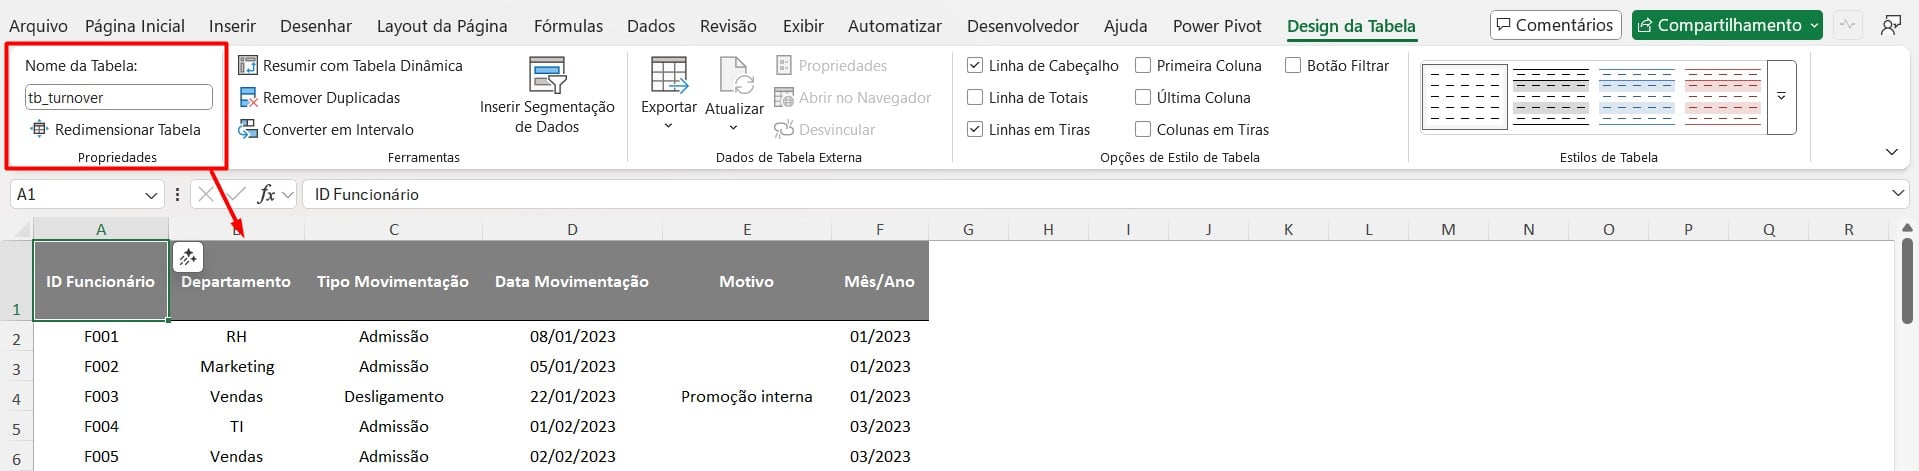Select the blue banded table style
The image size is (1919, 471).
point(1637,97)
